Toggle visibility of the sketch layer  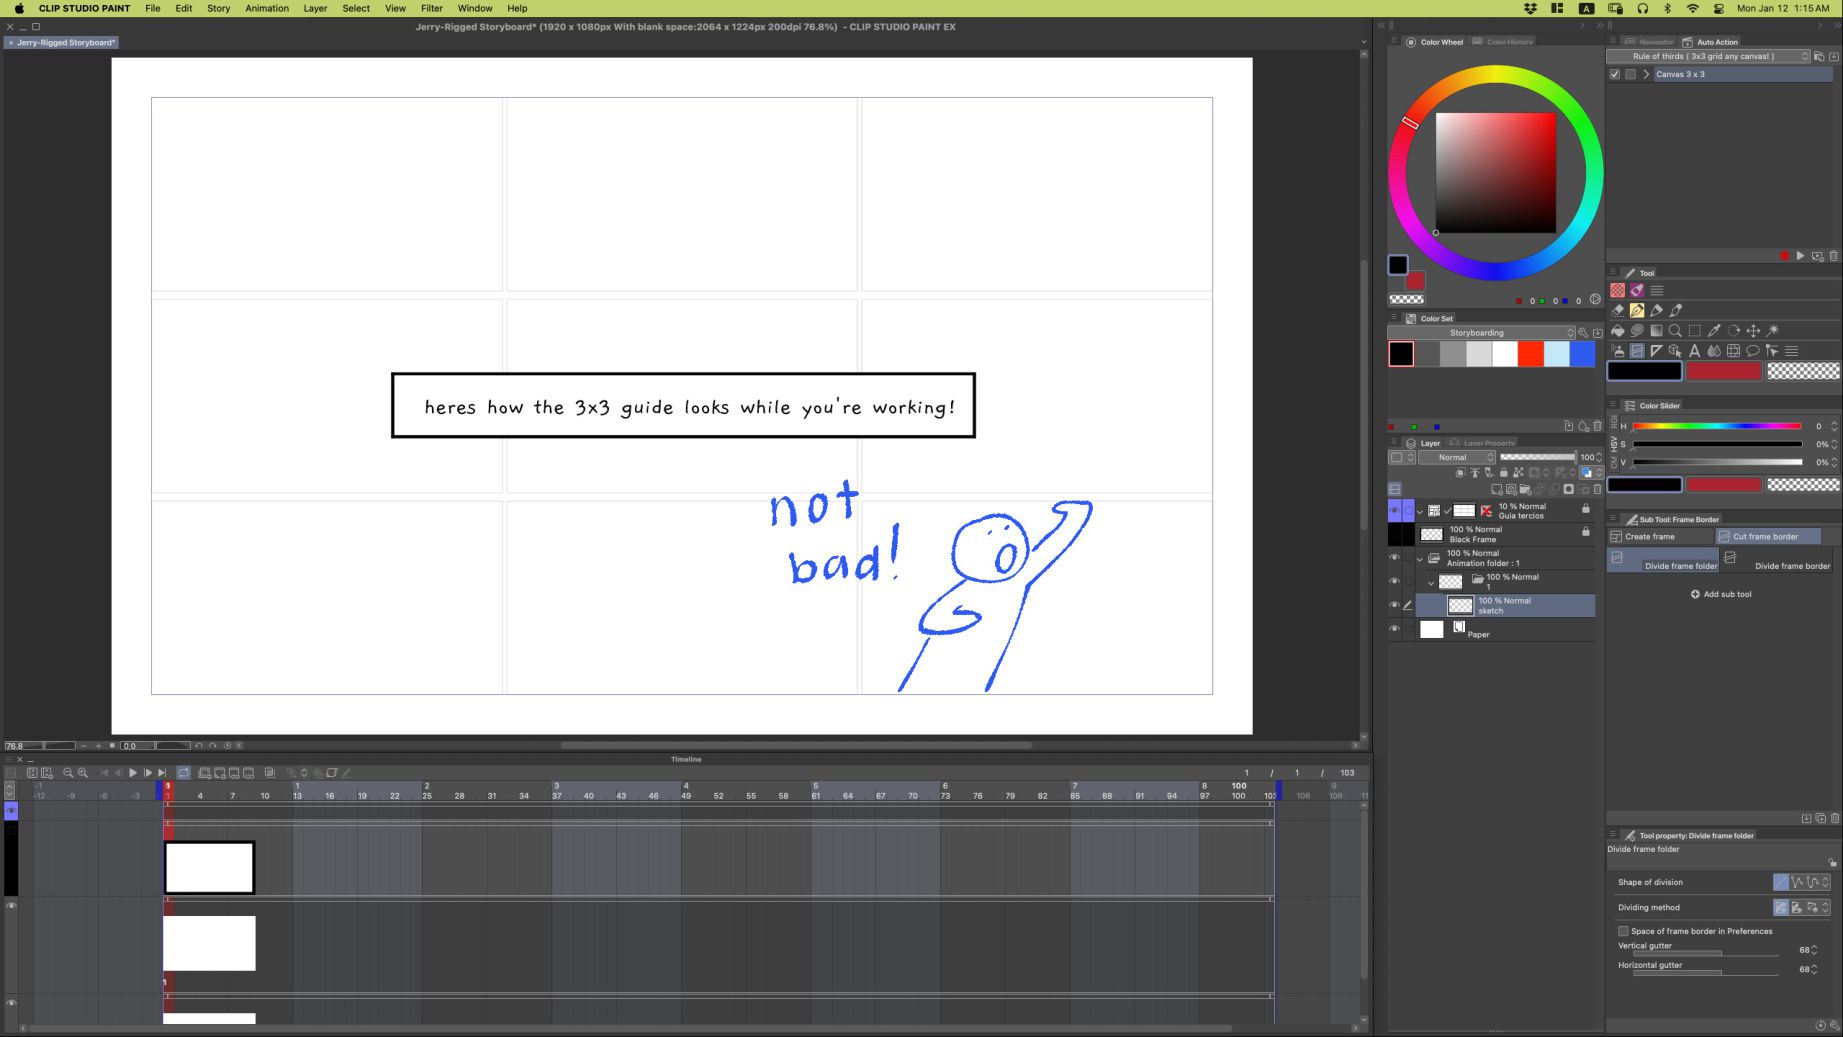point(1394,605)
